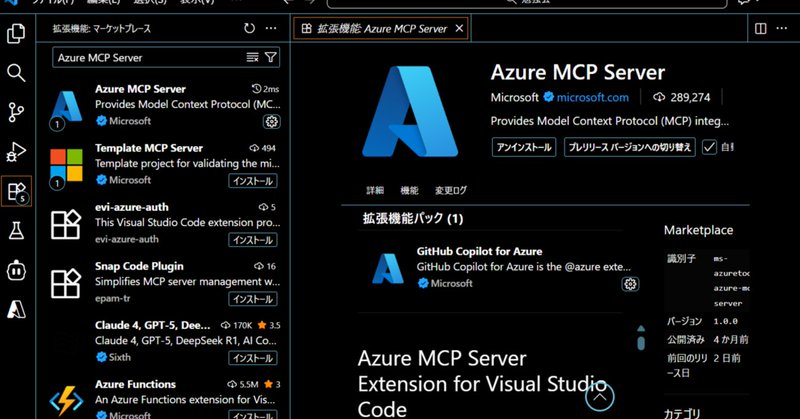The image size is (800, 419).
Task: Open the marketplace panel more actions menu
Action: [271, 29]
